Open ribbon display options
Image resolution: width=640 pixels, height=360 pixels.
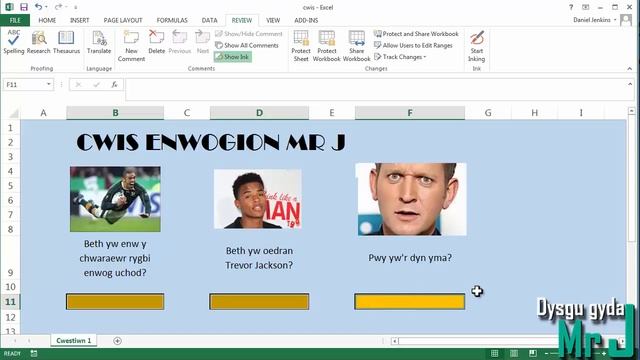point(585,7)
